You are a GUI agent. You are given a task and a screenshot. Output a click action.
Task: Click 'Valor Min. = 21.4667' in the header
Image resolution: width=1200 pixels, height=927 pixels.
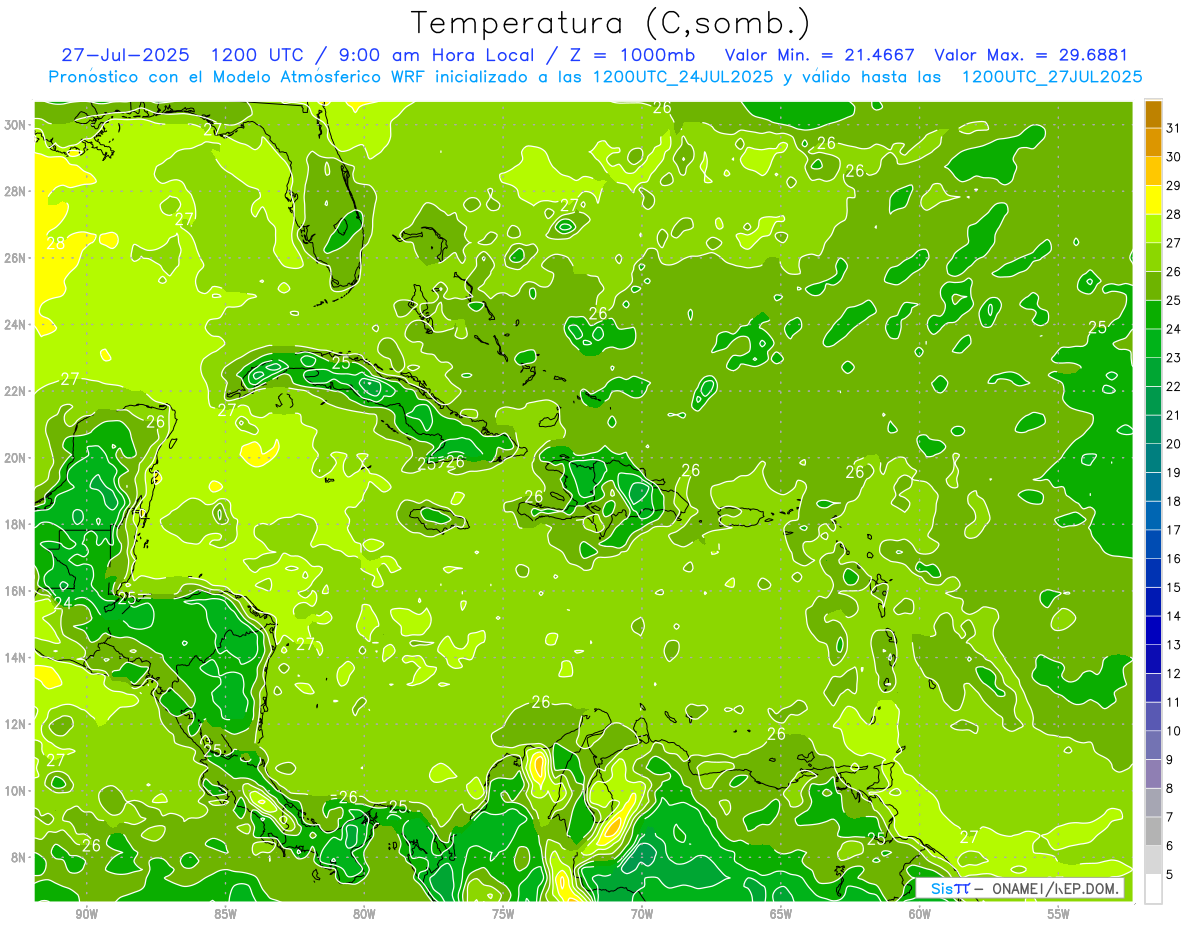pyautogui.click(x=819, y=55)
